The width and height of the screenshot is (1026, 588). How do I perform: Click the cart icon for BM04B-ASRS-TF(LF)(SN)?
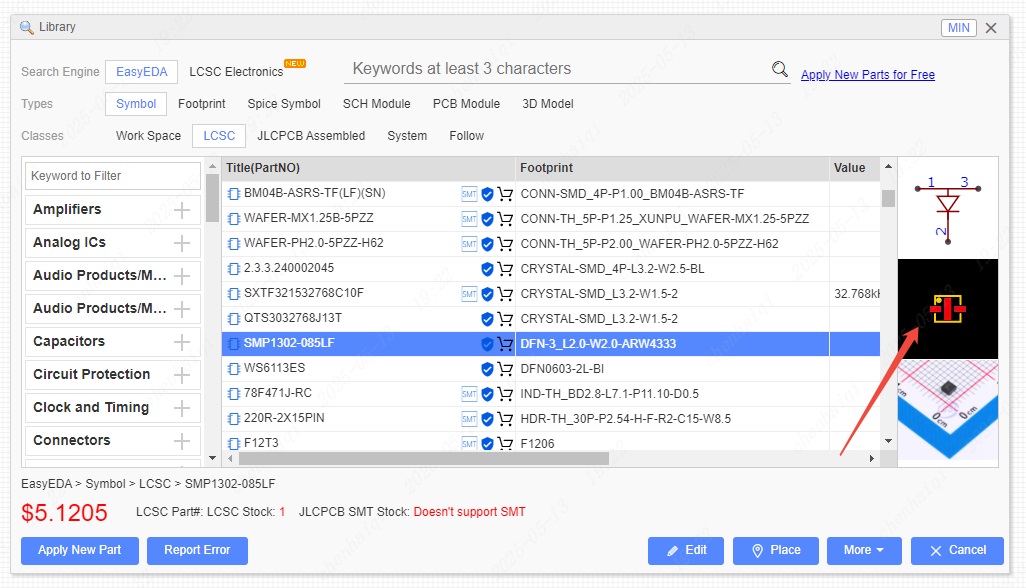tap(505, 194)
